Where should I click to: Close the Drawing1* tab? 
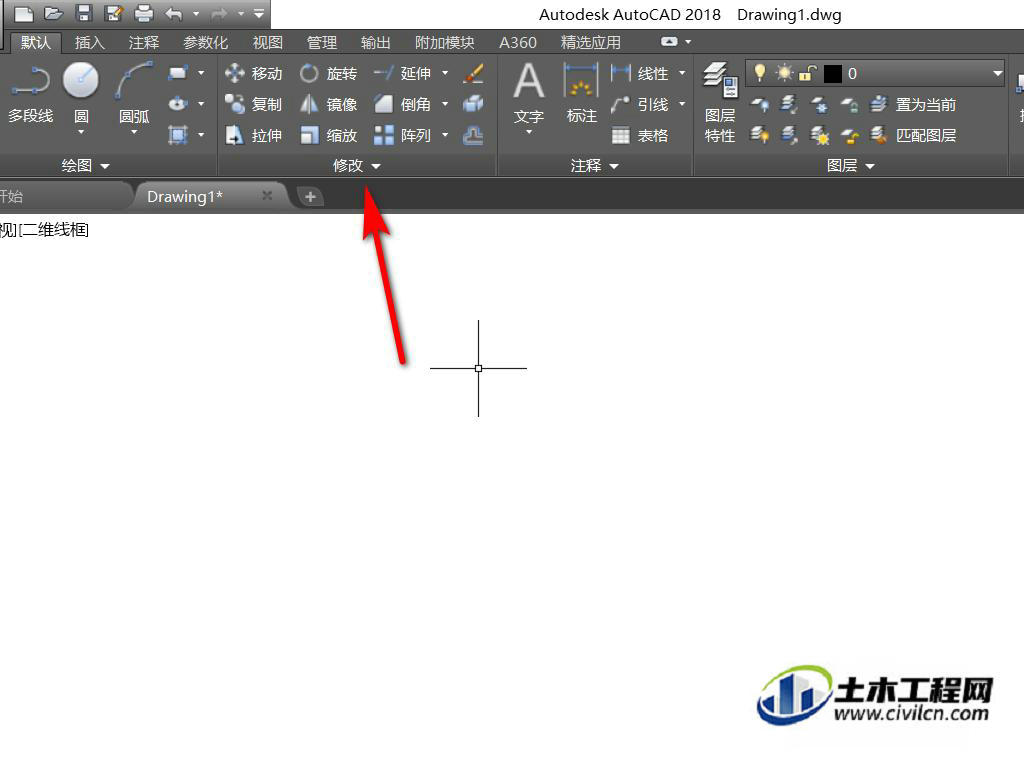click(x=266, y=195)
